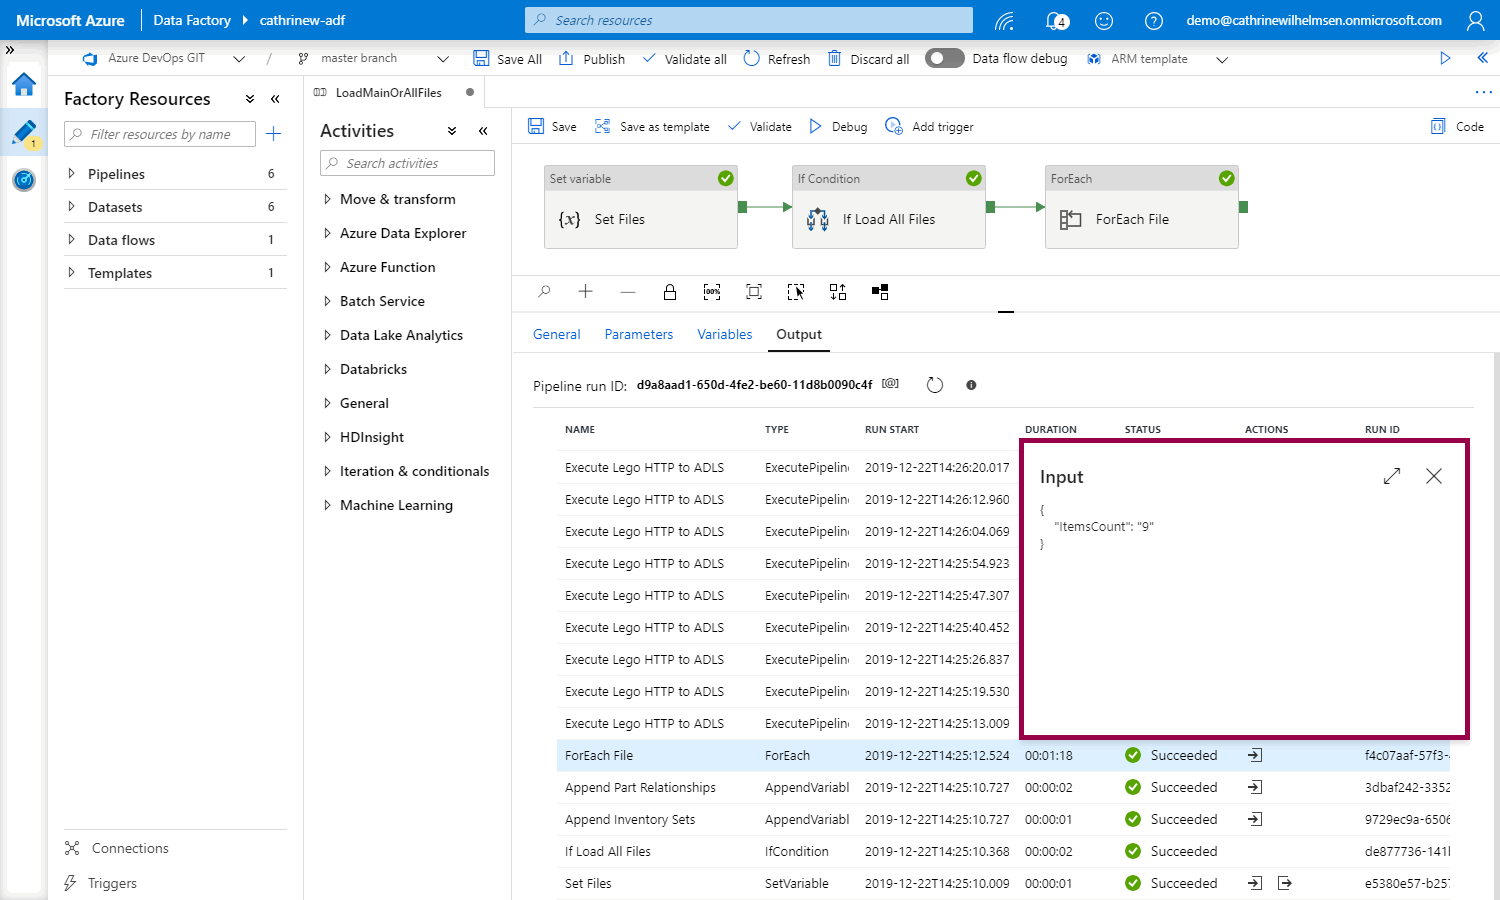Copy the pipeline run ID icon

click(x=890, y=384)
